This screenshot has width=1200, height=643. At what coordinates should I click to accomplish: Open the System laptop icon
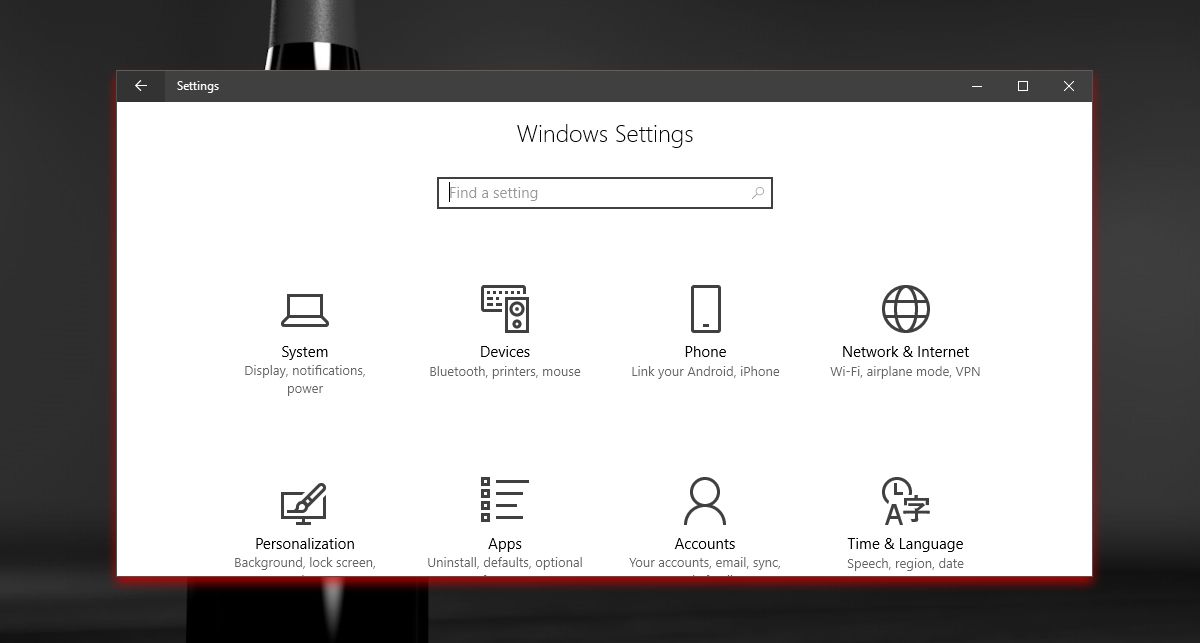[305, 310]
